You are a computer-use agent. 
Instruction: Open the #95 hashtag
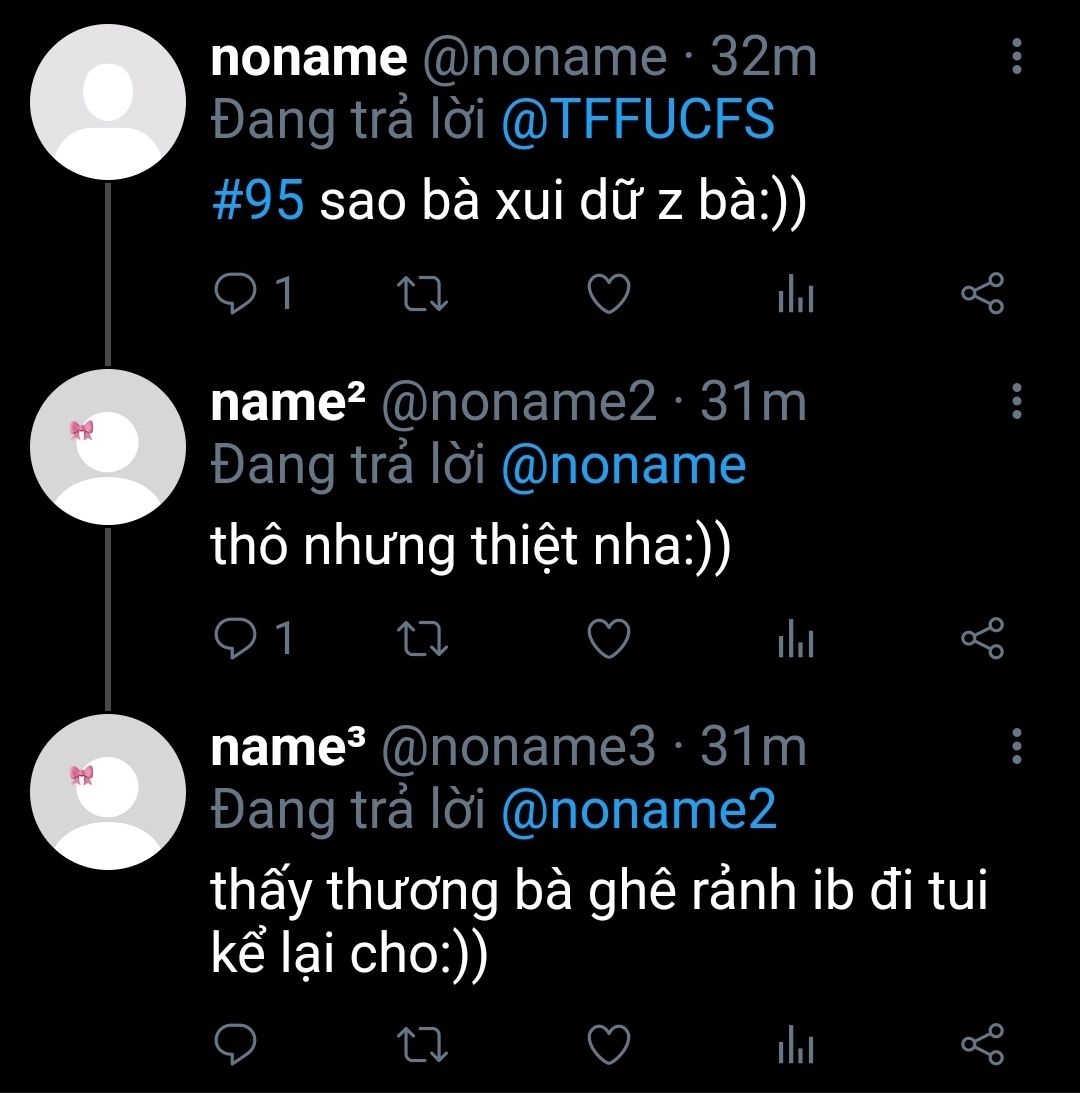click(258, 200)
